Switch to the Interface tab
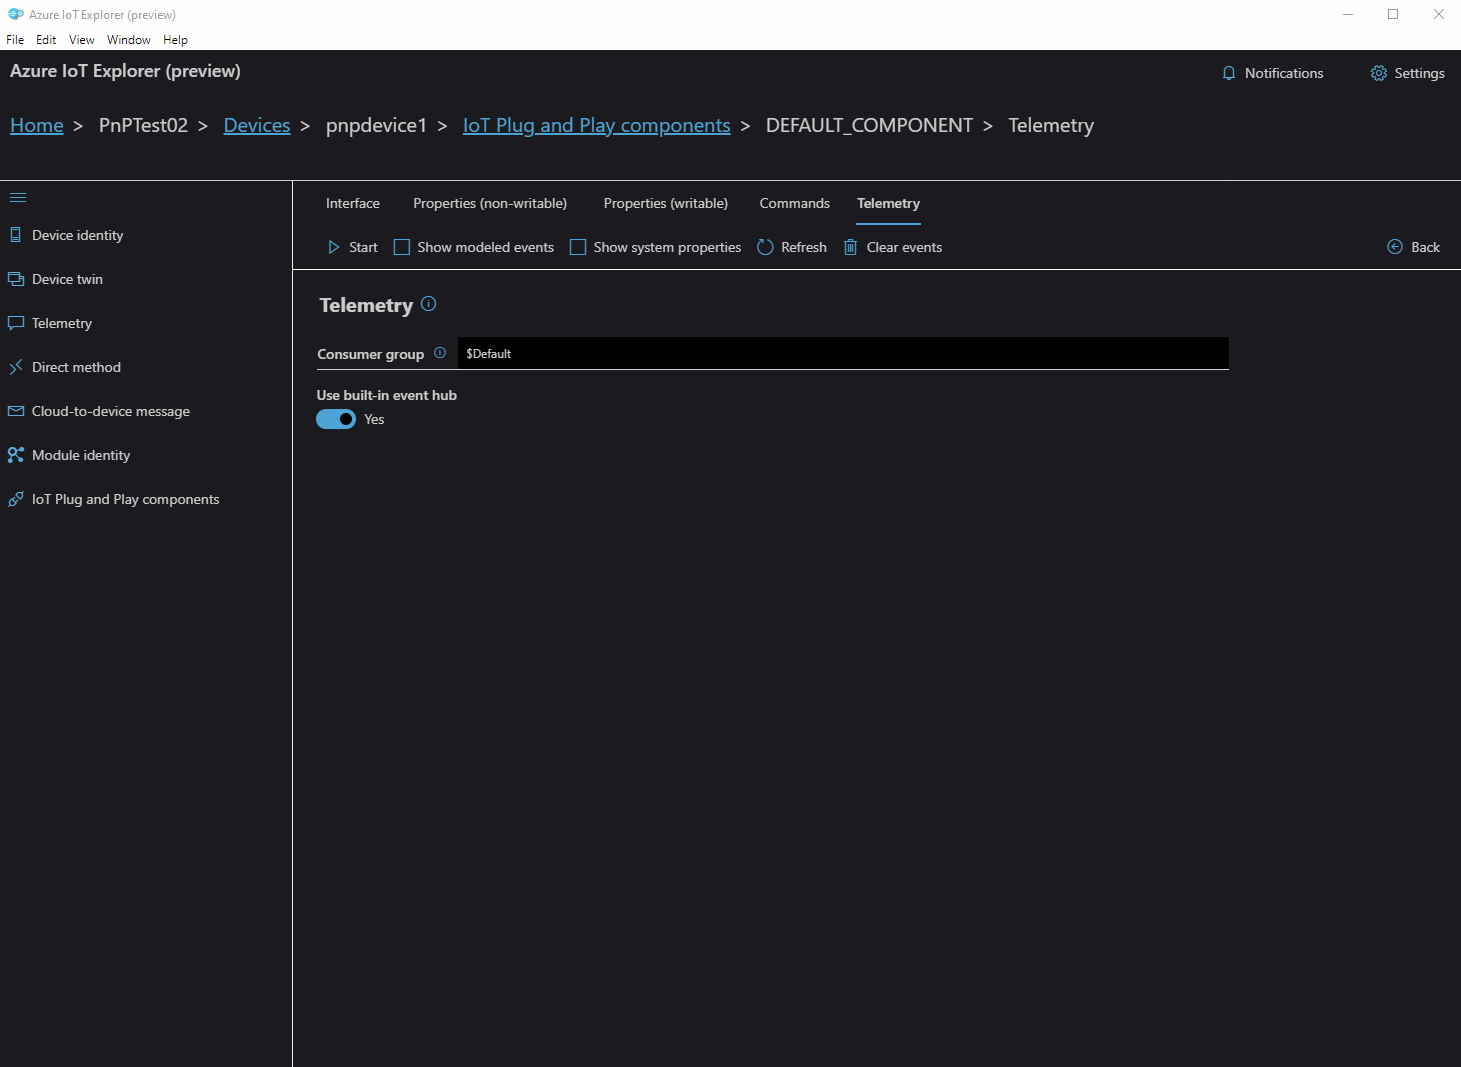The image size is (1461, 1067). coord(353,203)
